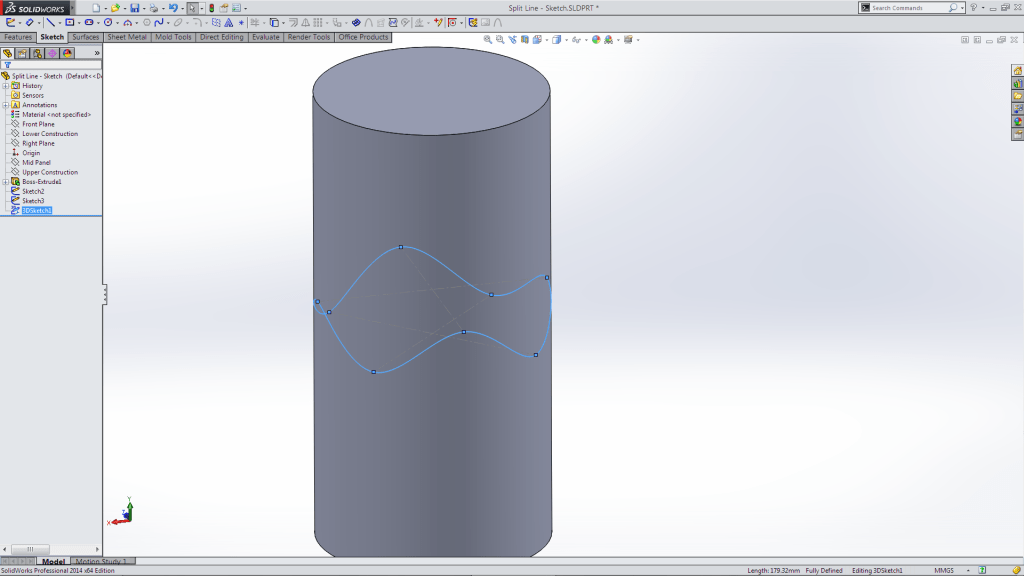The height and width of the screenshot is (576, 1024).
Task: Select the Spline tool in sketch toolbar
Action: pos(158,21)
